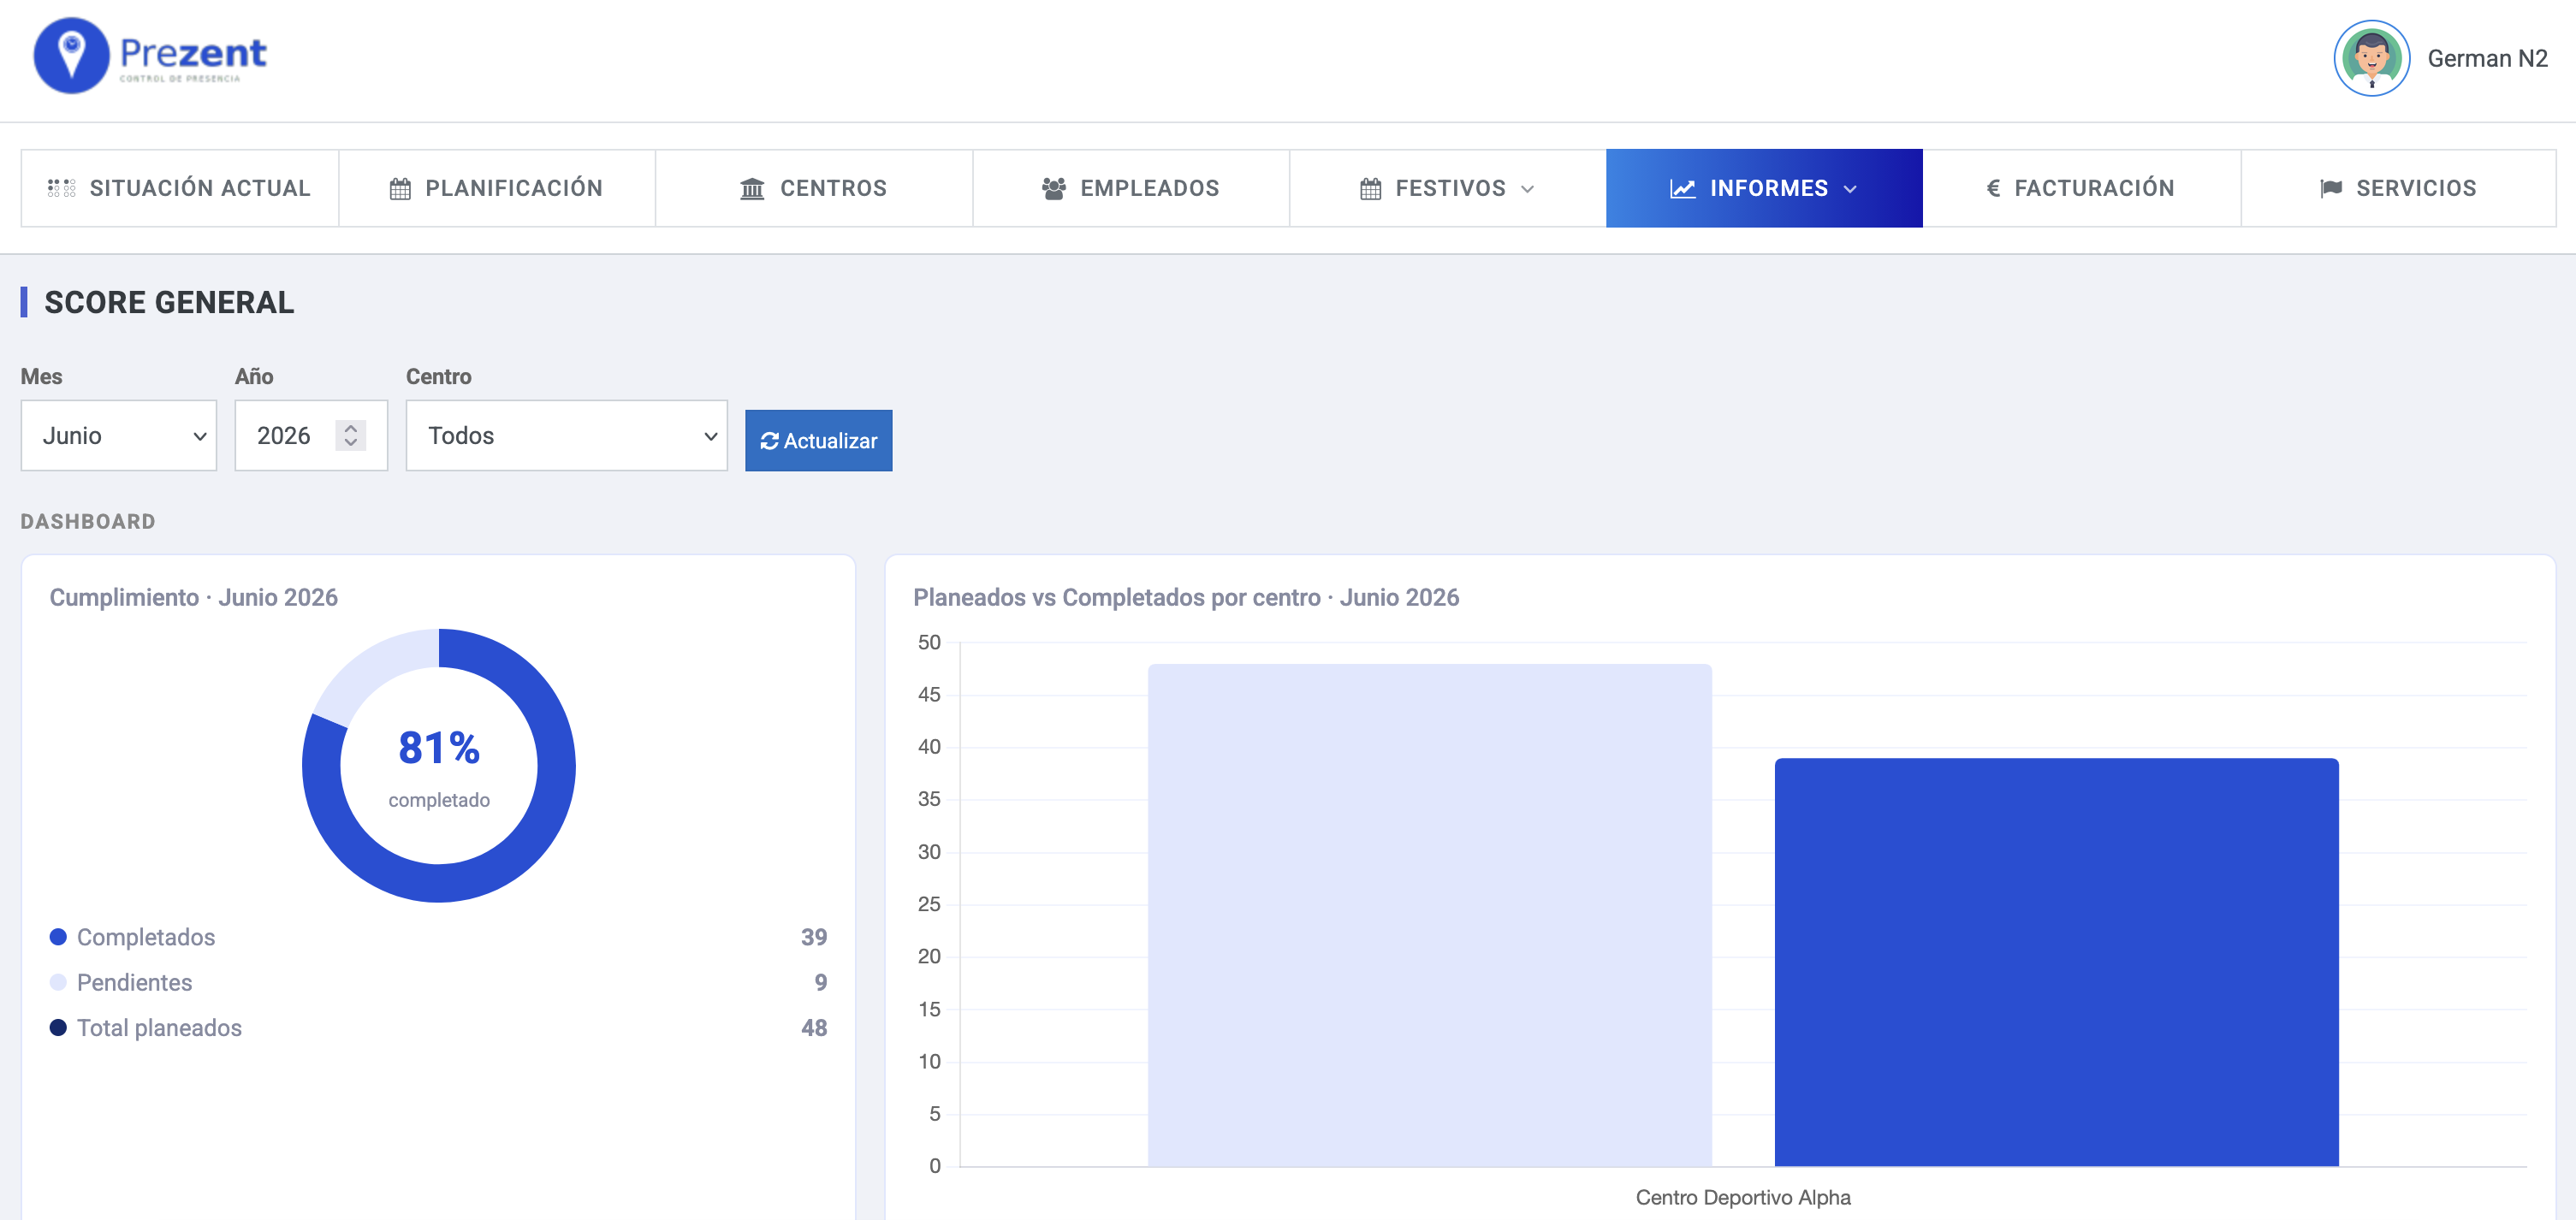Go to the Planificación tab

pyautogui.click(x=497, y=188)
